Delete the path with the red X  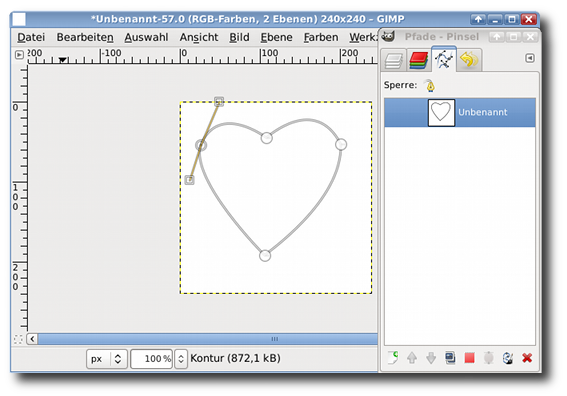click(x=527, y=358)
